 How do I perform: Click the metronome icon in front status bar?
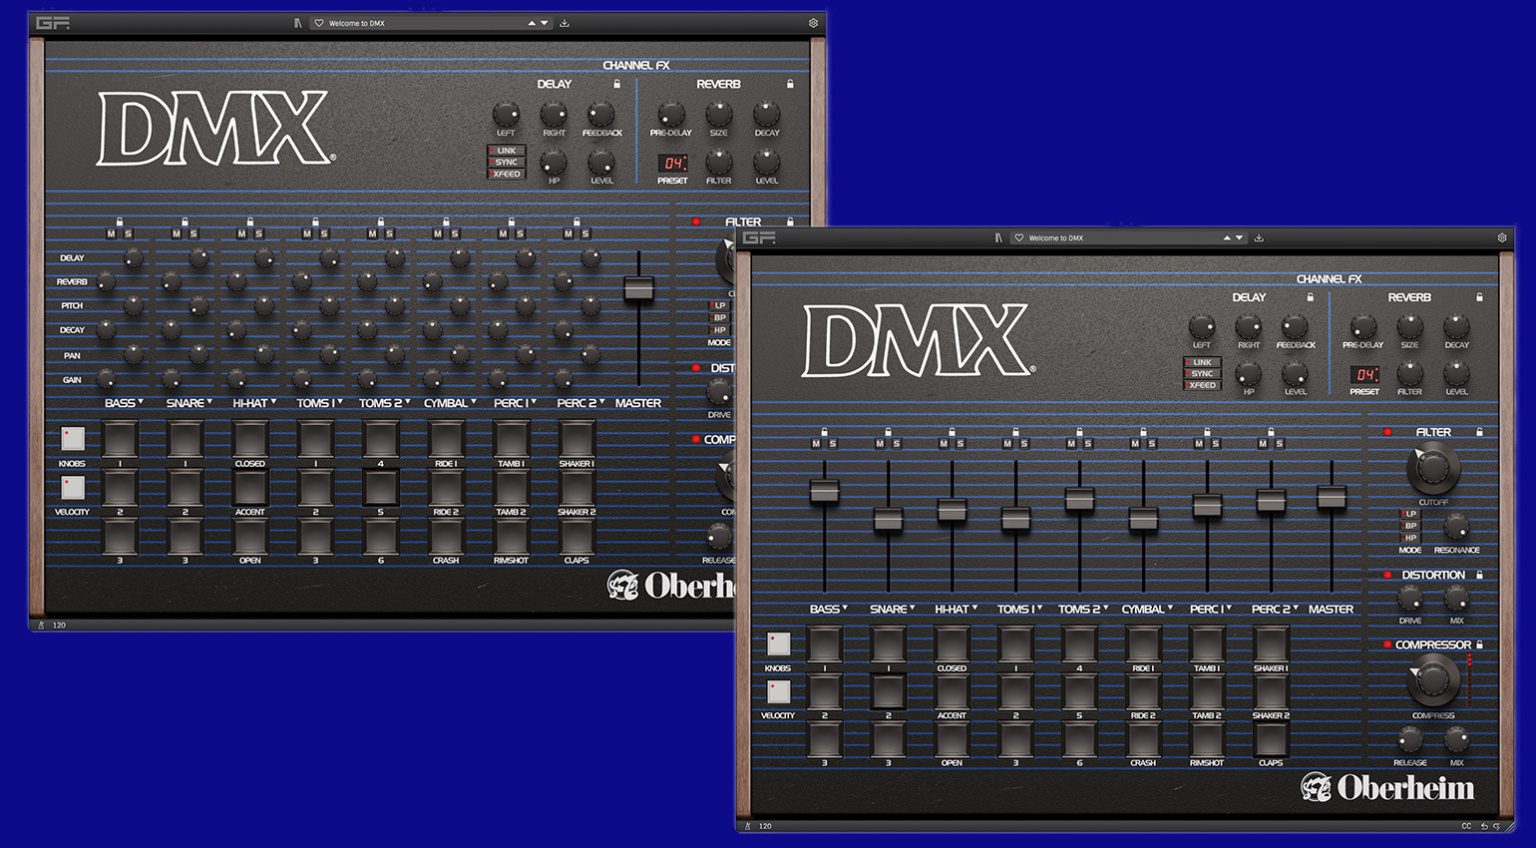747,827
